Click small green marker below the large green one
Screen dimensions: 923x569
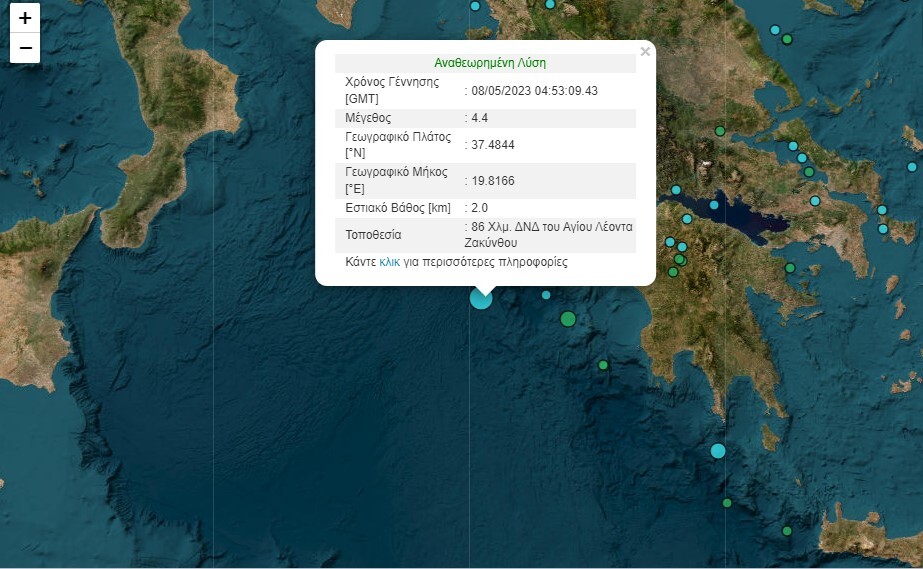[603, 365]
